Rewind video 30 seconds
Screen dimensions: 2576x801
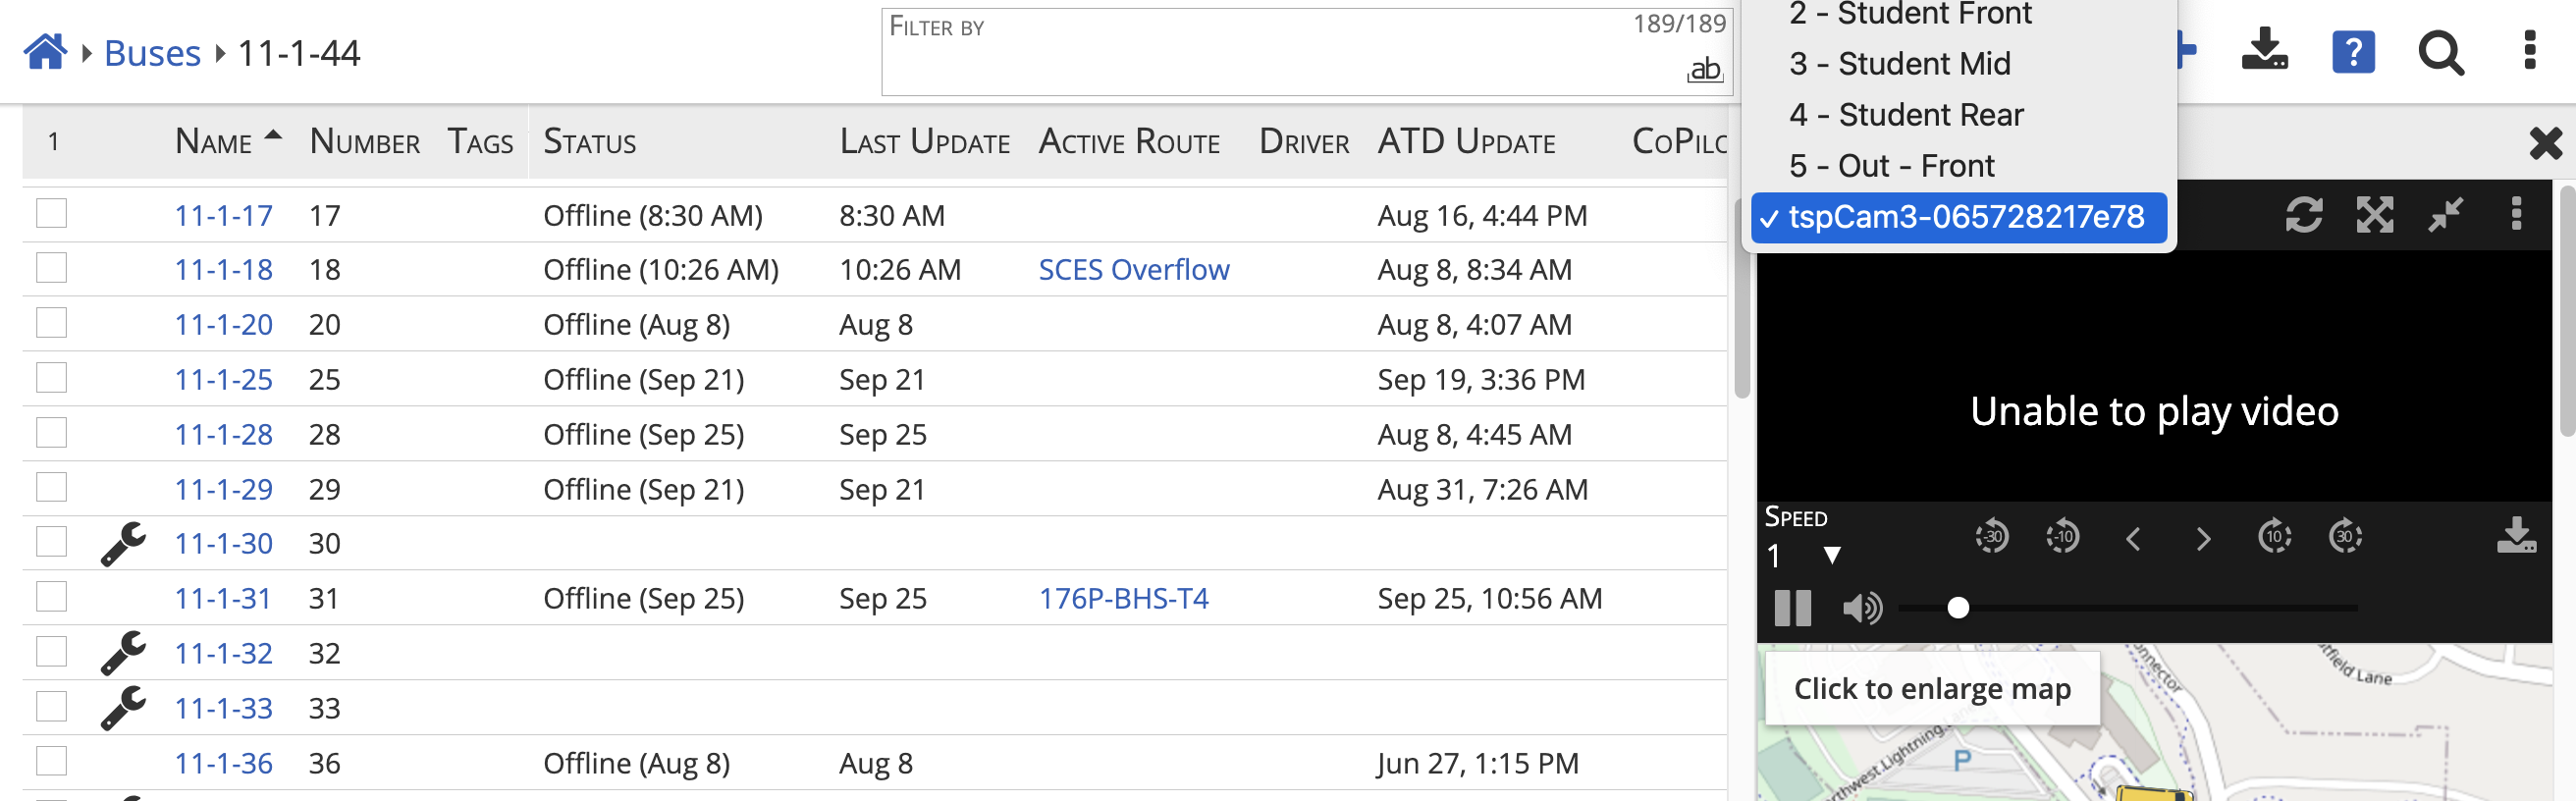pyautogui.click(x=1991, y=537)
